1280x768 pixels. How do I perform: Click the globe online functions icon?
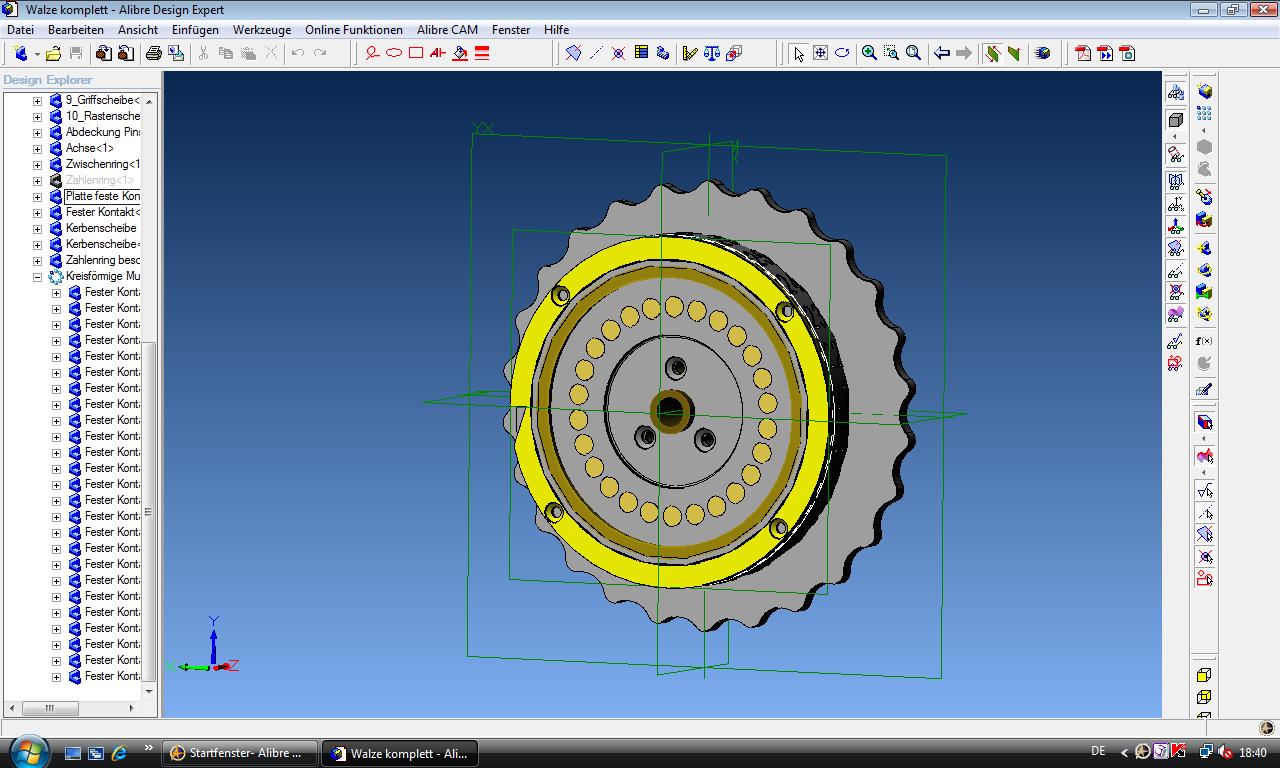pos(1042,53)
